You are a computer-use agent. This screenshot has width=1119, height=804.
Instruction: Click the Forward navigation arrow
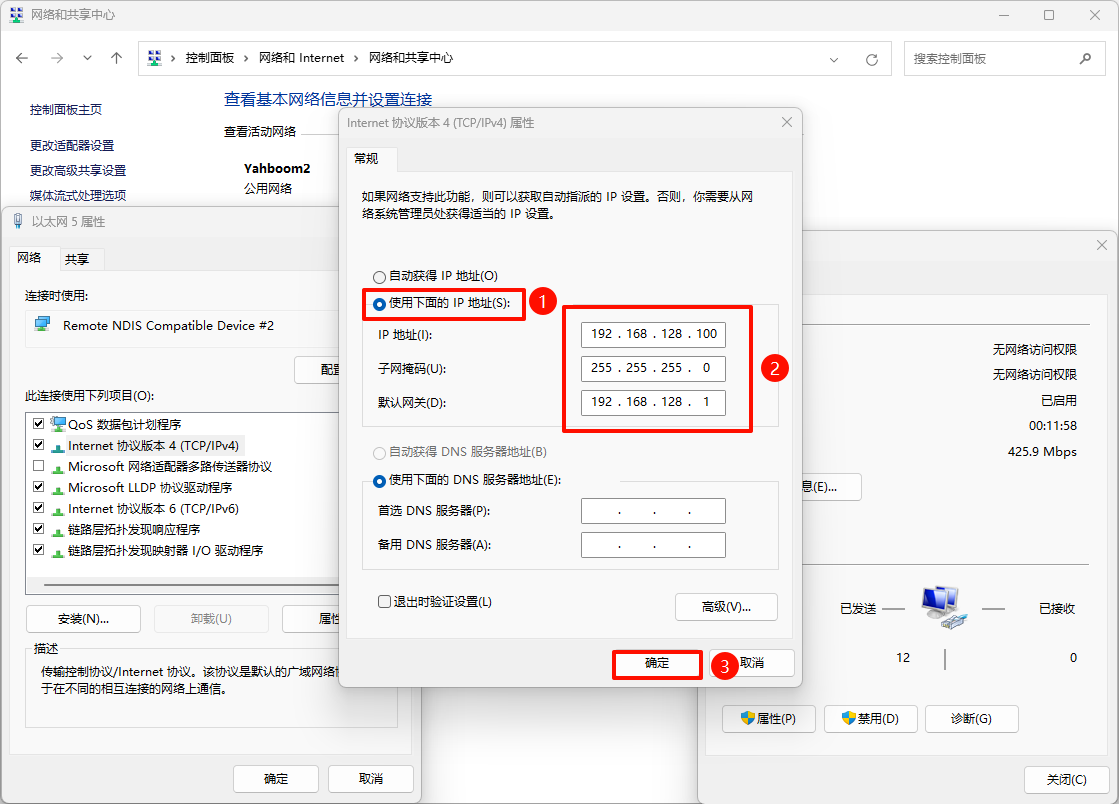(57, 59)
